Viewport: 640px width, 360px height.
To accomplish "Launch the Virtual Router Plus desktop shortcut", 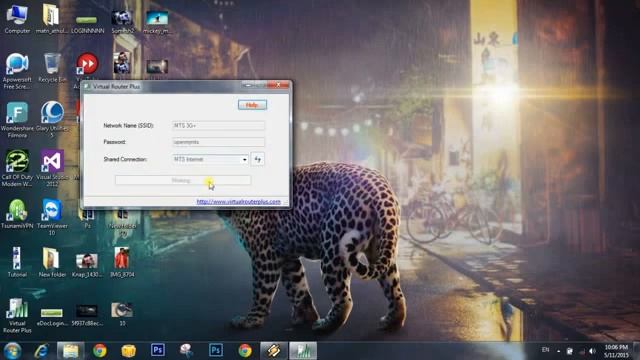I will pyautogui.click(x=17, y=316).
